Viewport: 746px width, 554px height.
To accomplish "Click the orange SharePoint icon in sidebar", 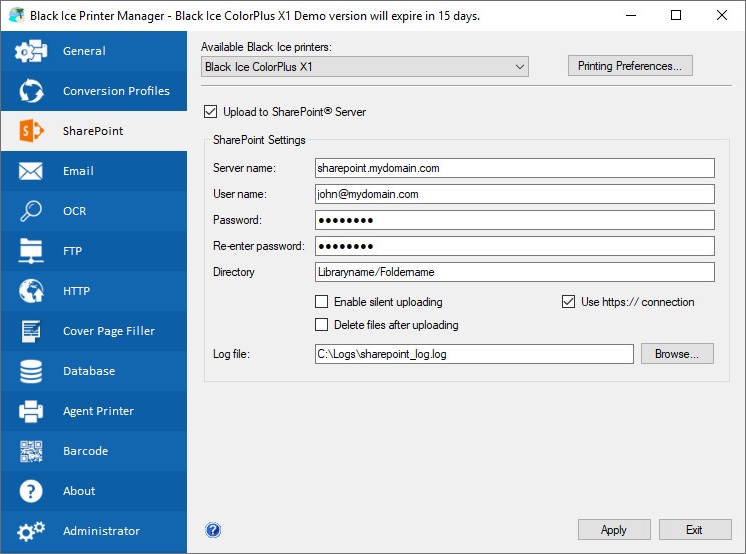I will pos(31,131).
